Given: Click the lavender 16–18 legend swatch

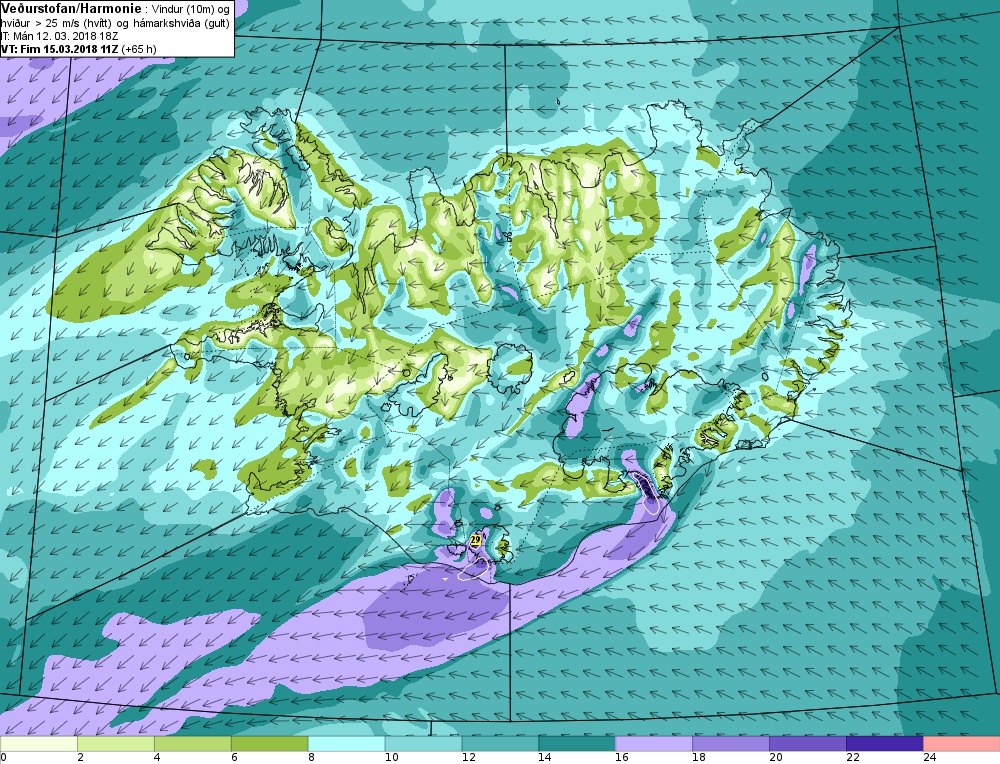Looking at the screenshot, I should (654, 744).
